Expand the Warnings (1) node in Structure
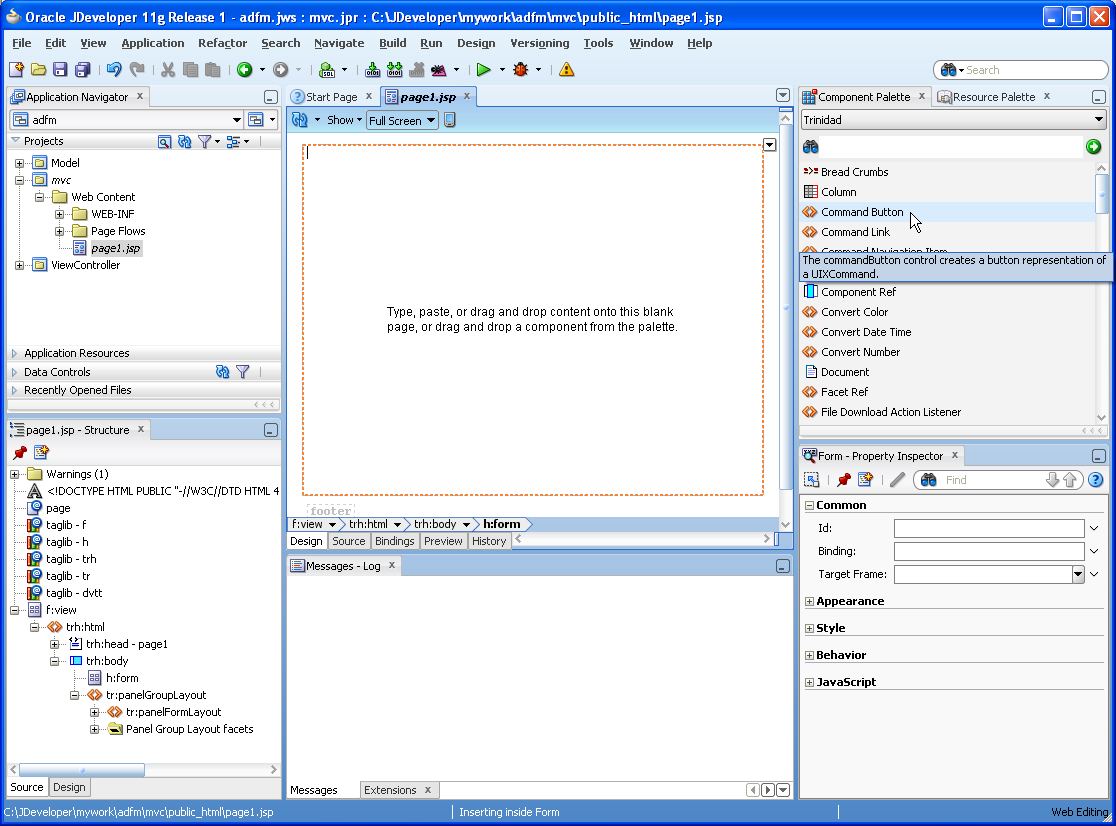This screenshot has height=826, width=1116. [x=14, y=474]
